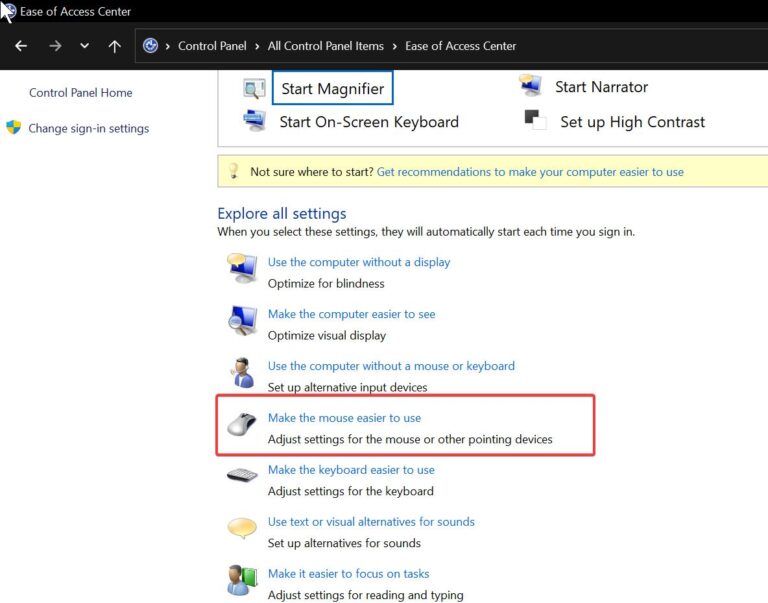Click the On-Screen Keyboard icon
Viewport: 768px width, 603px height.
[x=254, y=121]
